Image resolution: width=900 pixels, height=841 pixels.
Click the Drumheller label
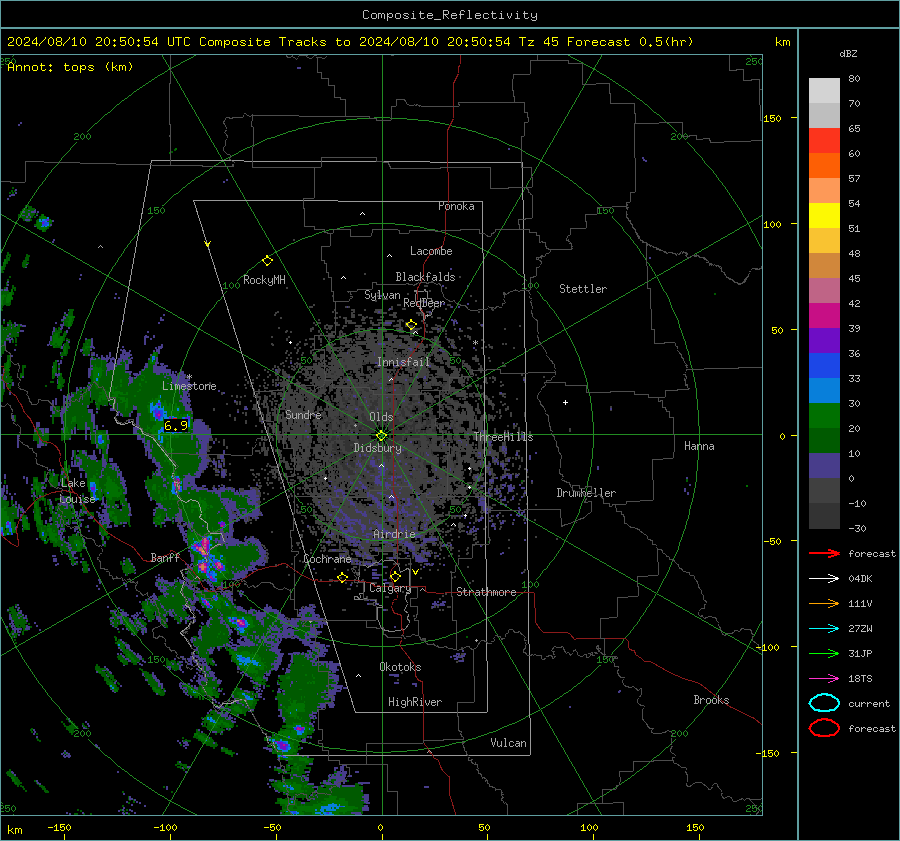(x=586, y=493)
